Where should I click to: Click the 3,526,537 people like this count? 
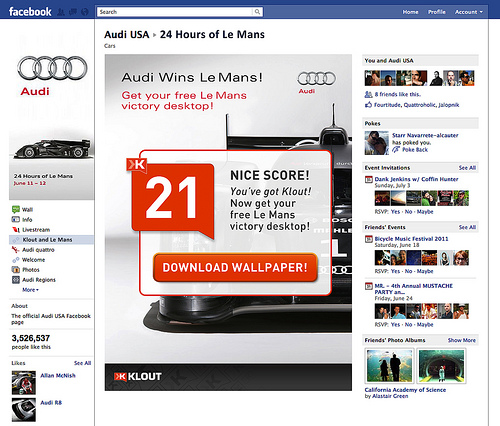tap(31, 342)
